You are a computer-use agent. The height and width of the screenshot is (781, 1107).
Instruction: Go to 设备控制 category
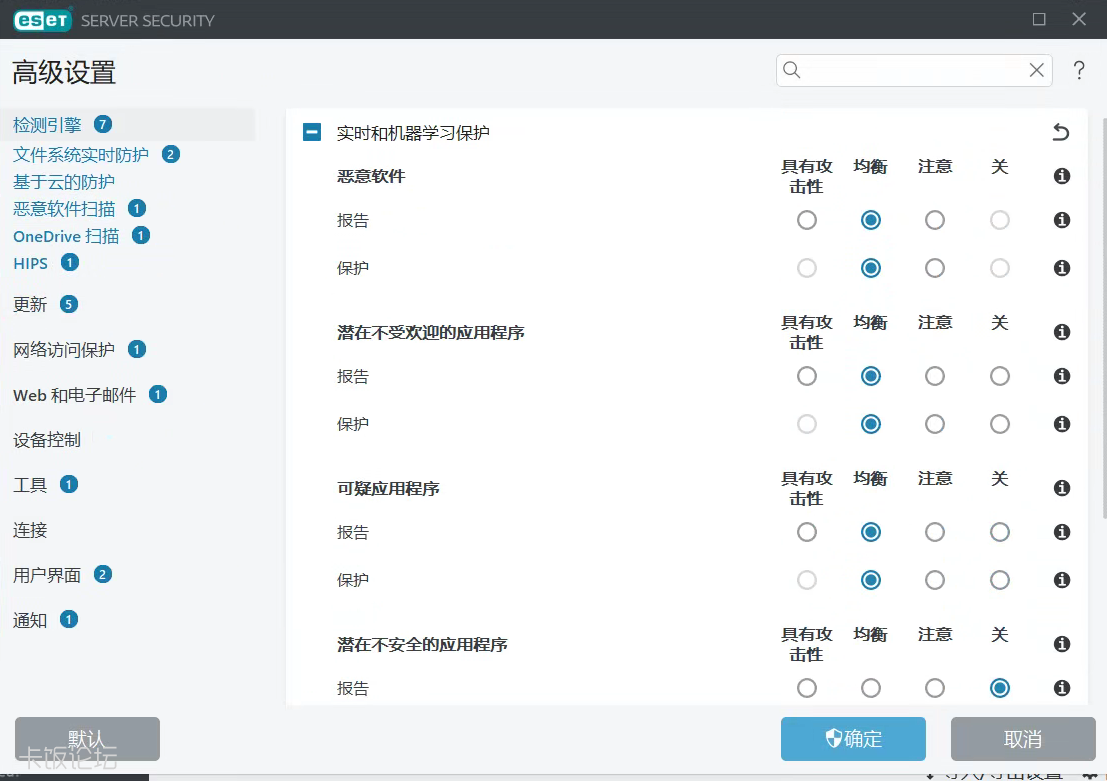coord(47,440)
